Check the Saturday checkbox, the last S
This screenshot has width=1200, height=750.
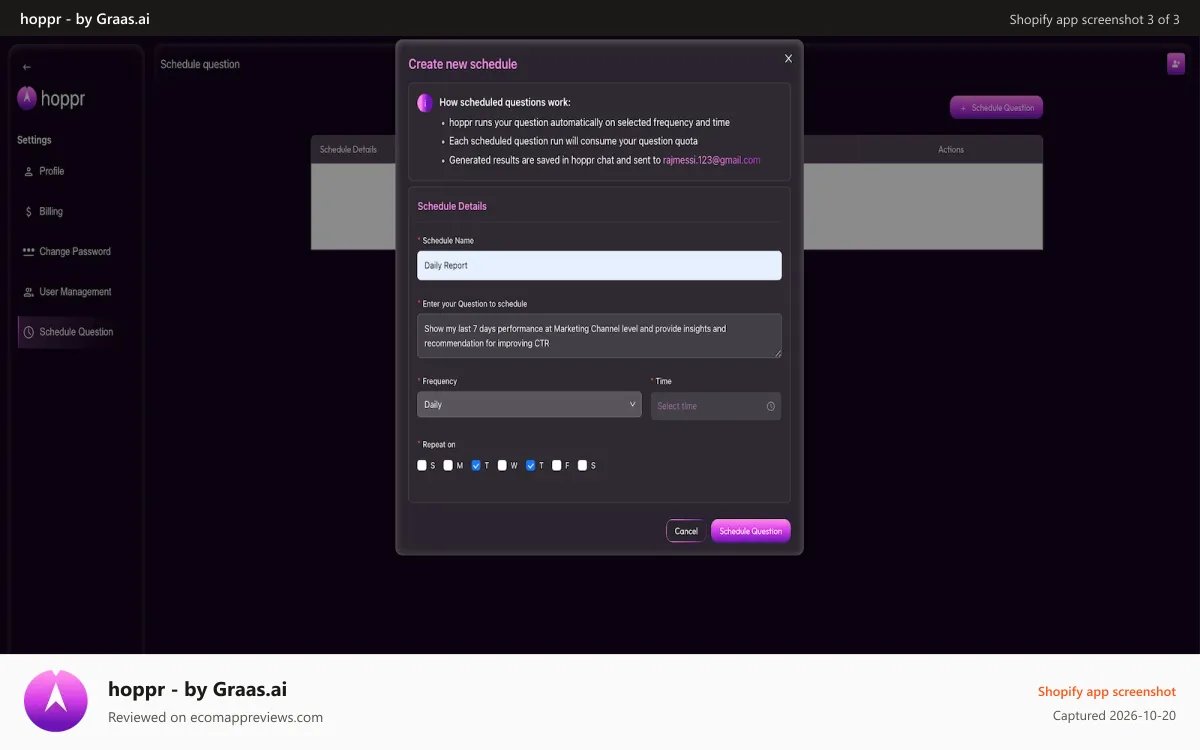pyautogui.click(x=582, y=465)
